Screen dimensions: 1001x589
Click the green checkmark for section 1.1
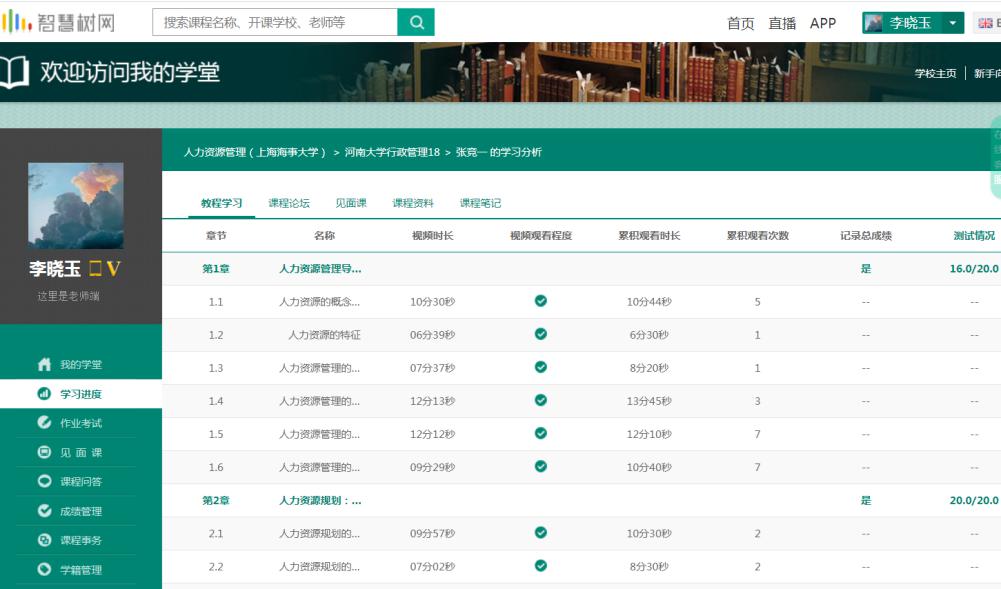(541, 301)
